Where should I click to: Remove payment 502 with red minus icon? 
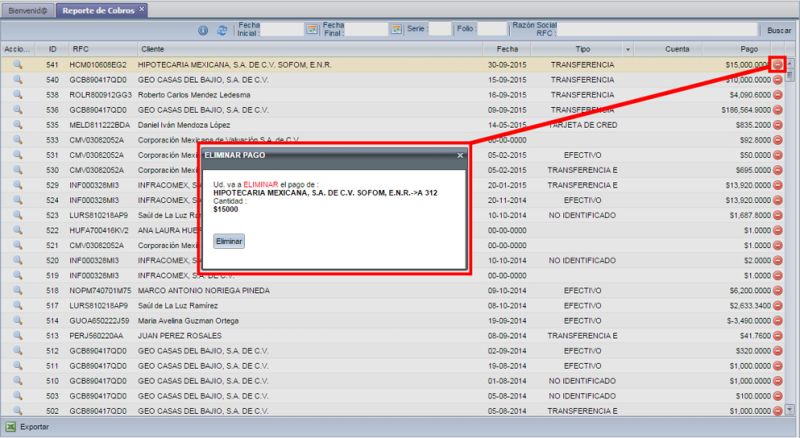tap(778, 410)
